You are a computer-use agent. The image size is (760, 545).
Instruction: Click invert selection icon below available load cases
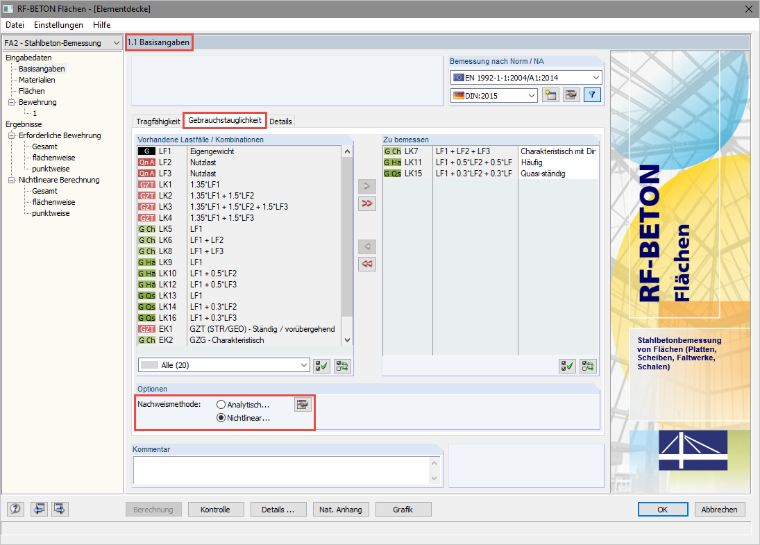pyautogui.click(x=342, y=366)
